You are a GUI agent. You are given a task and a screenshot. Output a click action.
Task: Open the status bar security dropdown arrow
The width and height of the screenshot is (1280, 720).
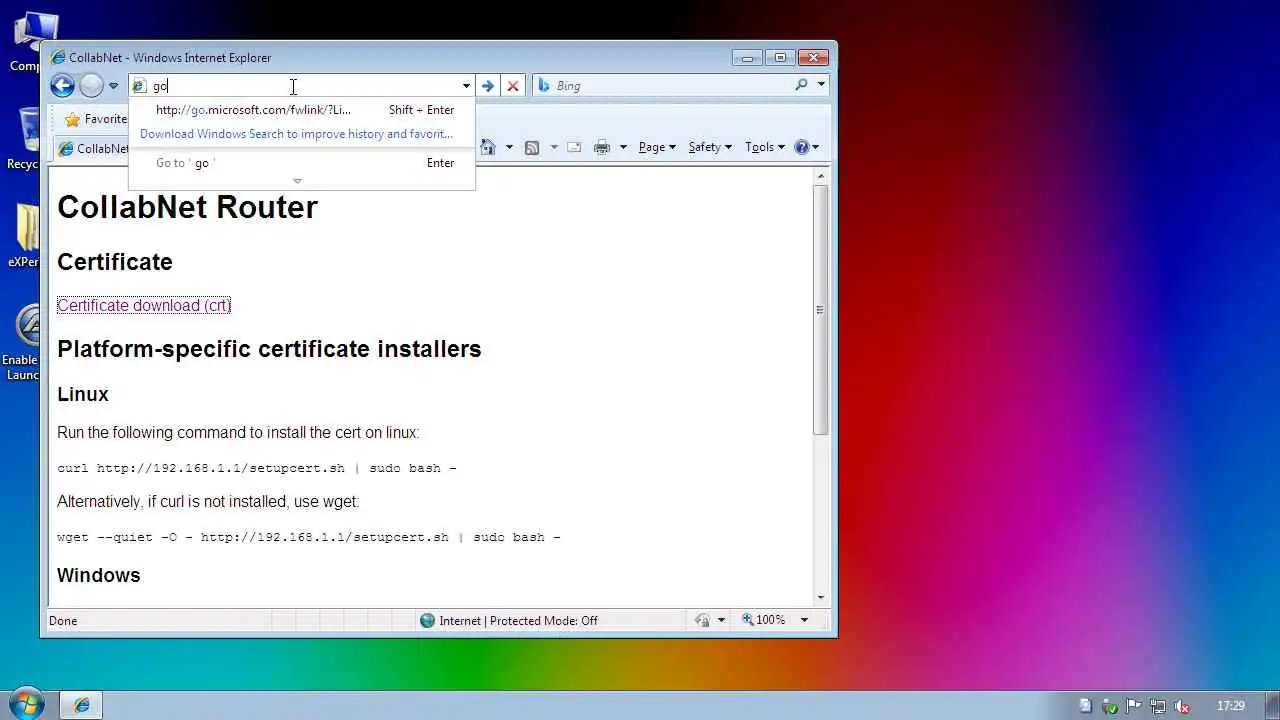[x=721, y=621]
